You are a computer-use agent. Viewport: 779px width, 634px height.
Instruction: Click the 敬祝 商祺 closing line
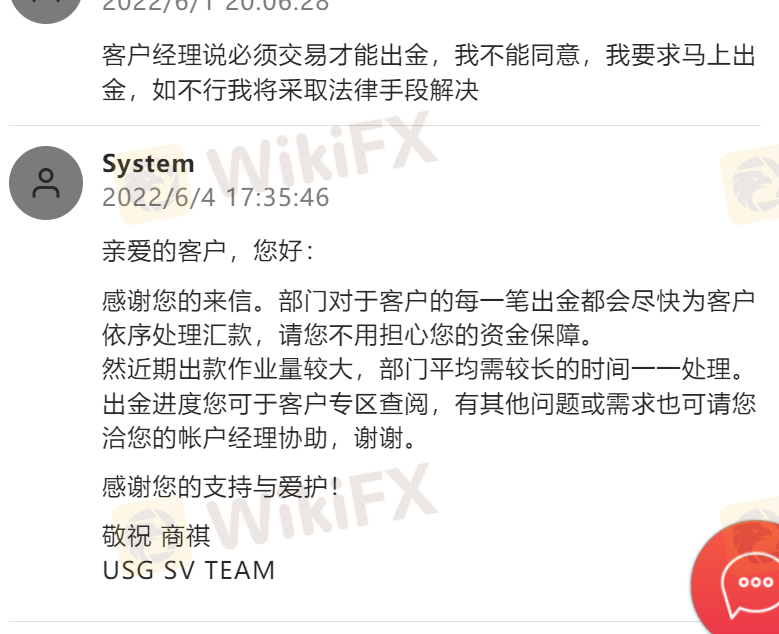pos(156,536)
